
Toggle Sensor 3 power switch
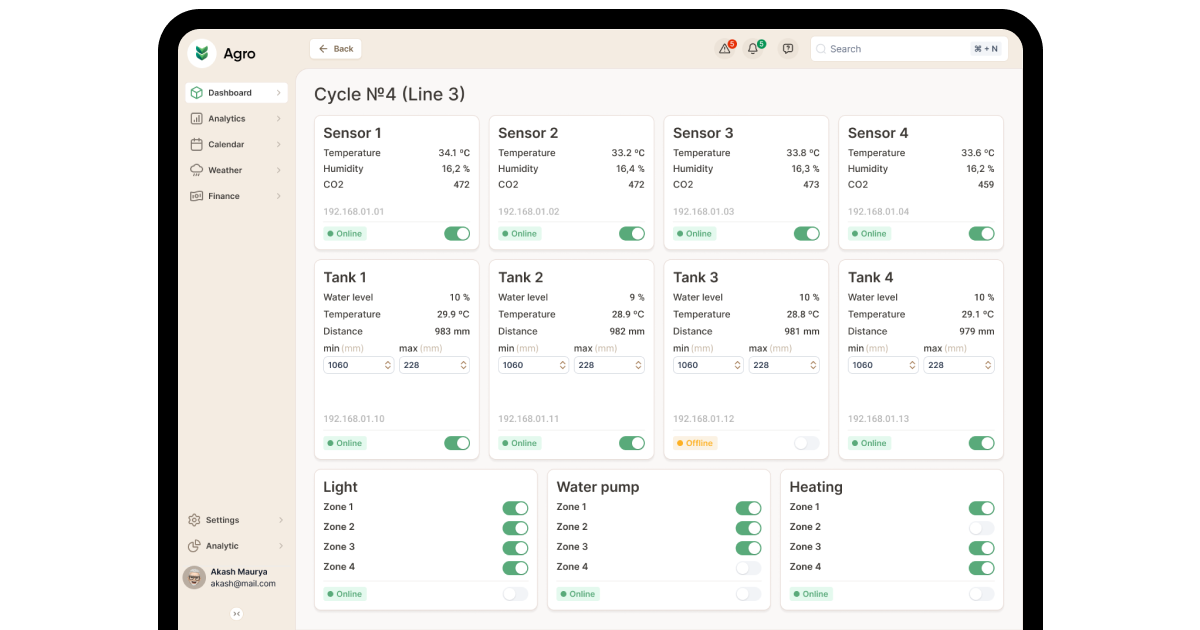[807, 233]
